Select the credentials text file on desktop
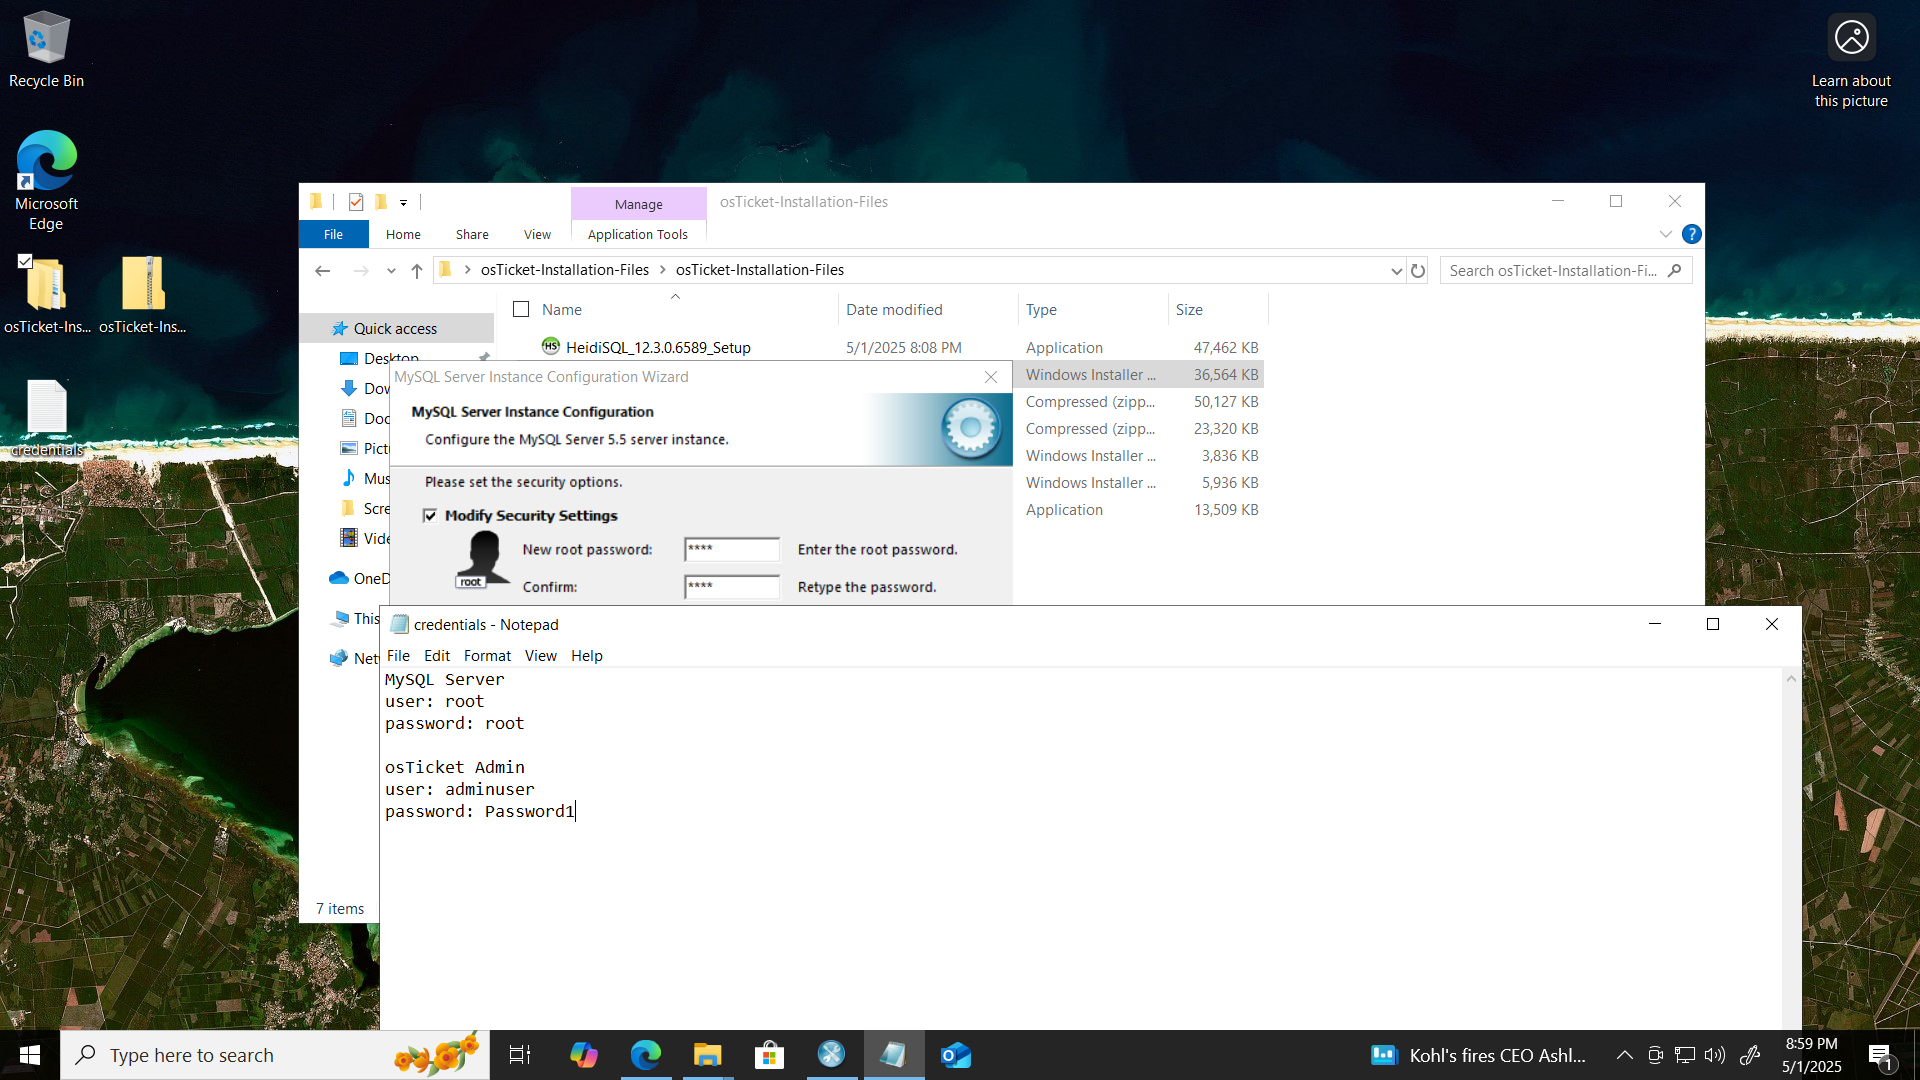 pyautogui.click(x=46, y=418)
